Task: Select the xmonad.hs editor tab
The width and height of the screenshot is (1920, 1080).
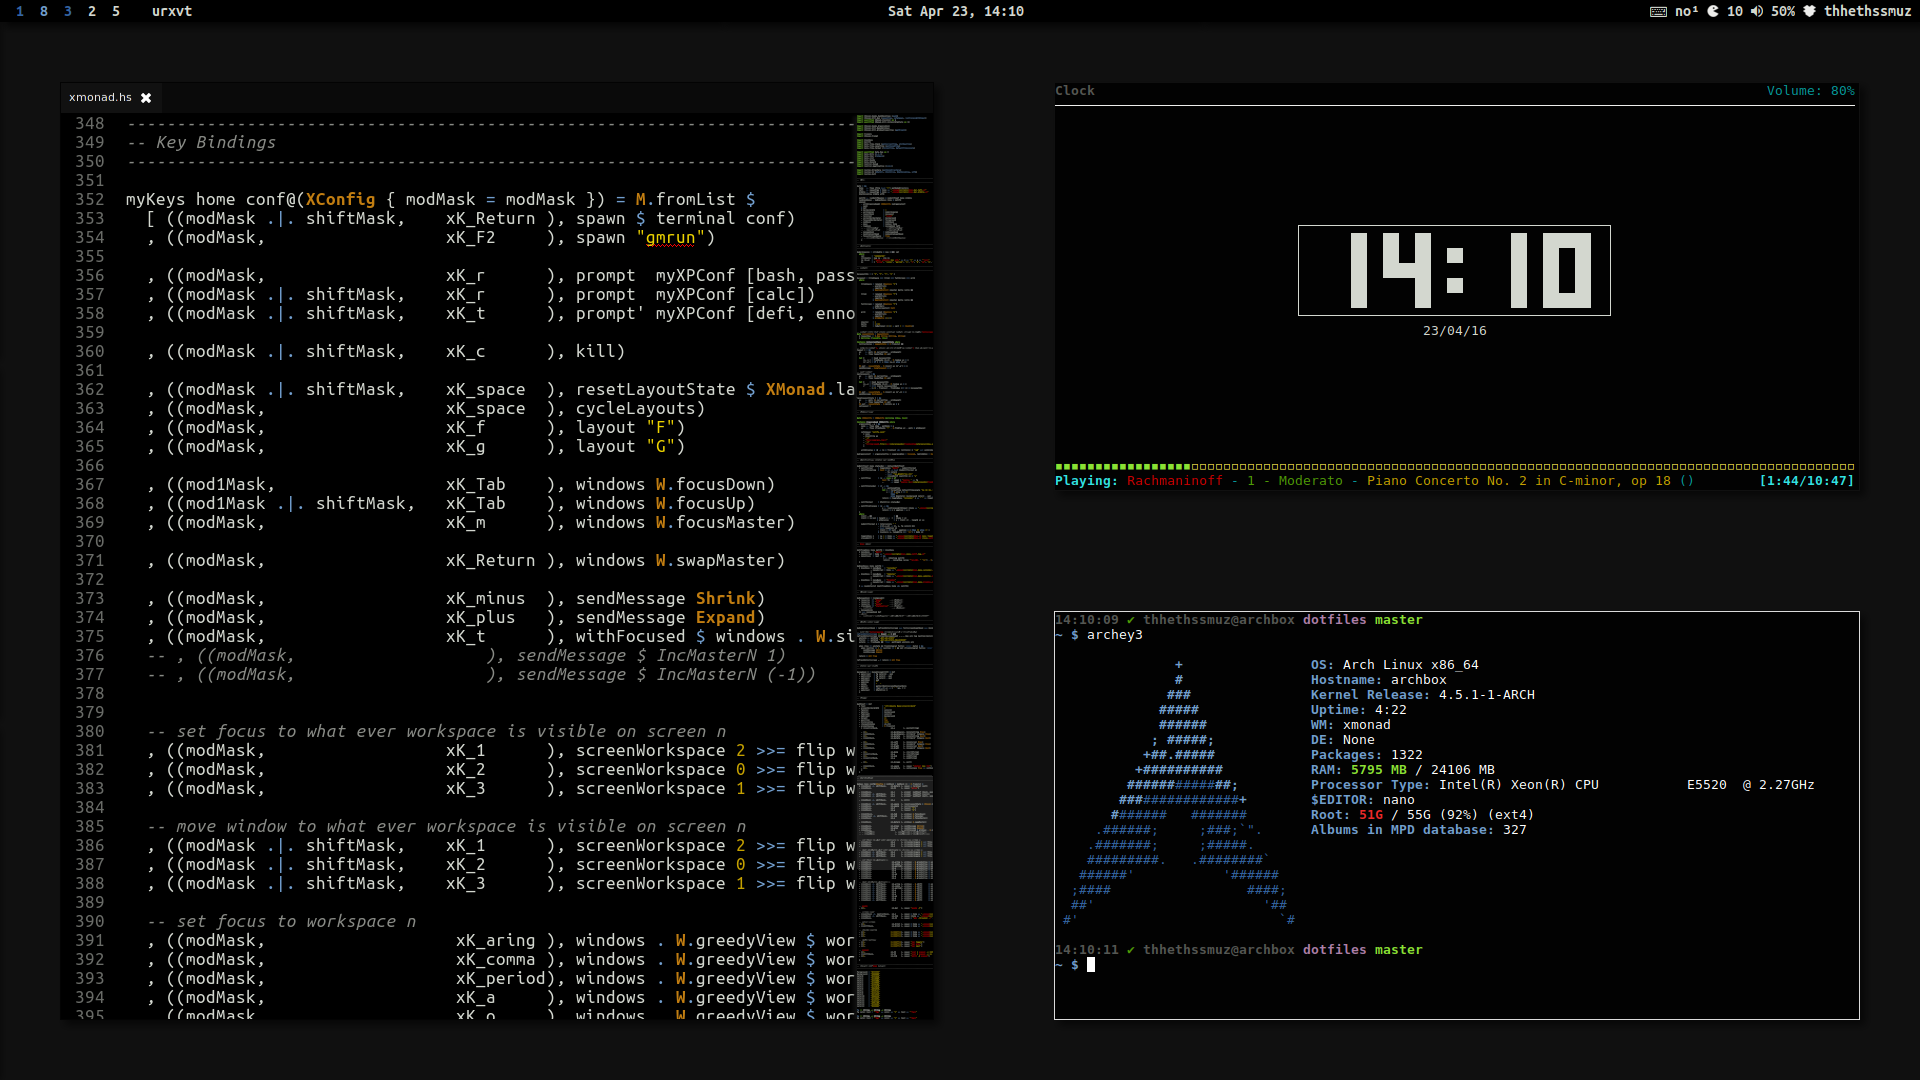Action: (x=100, y=98)
